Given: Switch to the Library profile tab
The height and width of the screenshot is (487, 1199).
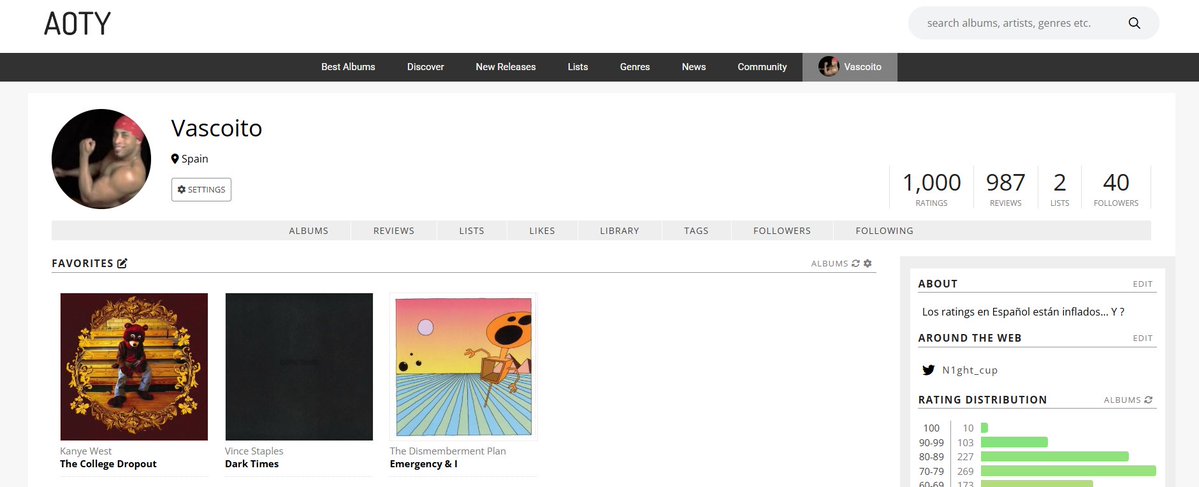Looking at the screenshot, I should click(619, 231).
